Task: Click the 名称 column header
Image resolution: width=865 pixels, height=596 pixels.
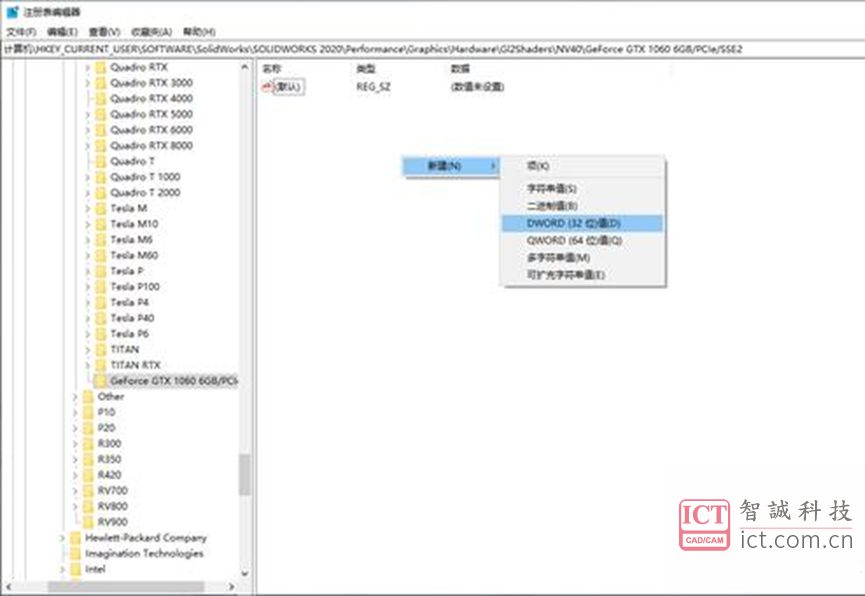Action: tap(271, 68)
